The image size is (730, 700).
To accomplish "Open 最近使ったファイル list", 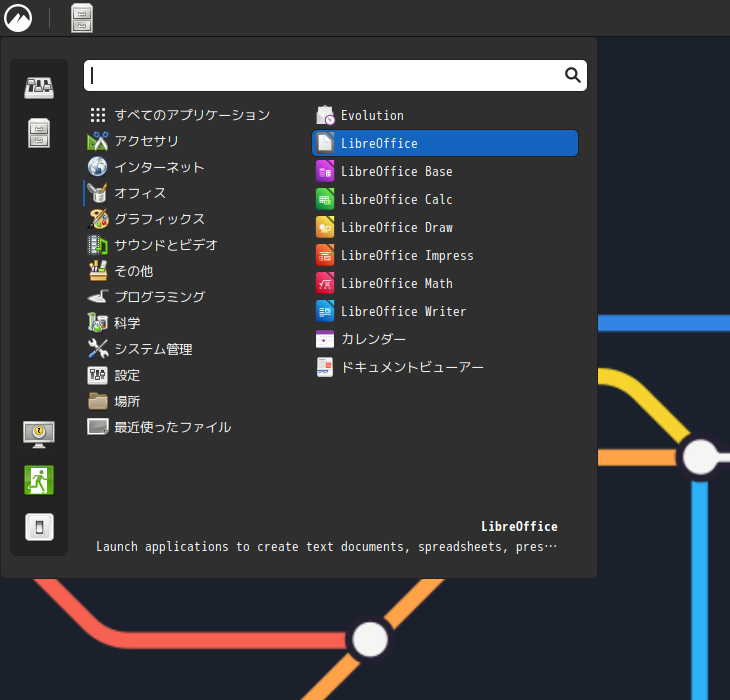I will 159,427.
